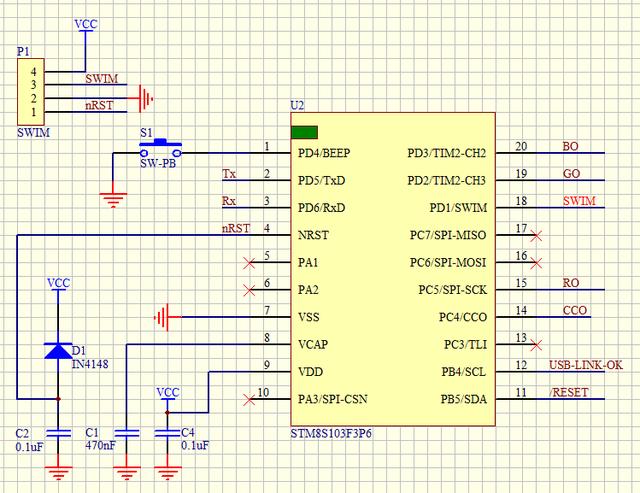Select the ground symbol below the S1 switch
This screenshot has width=640, height=493.
(112, 198)
